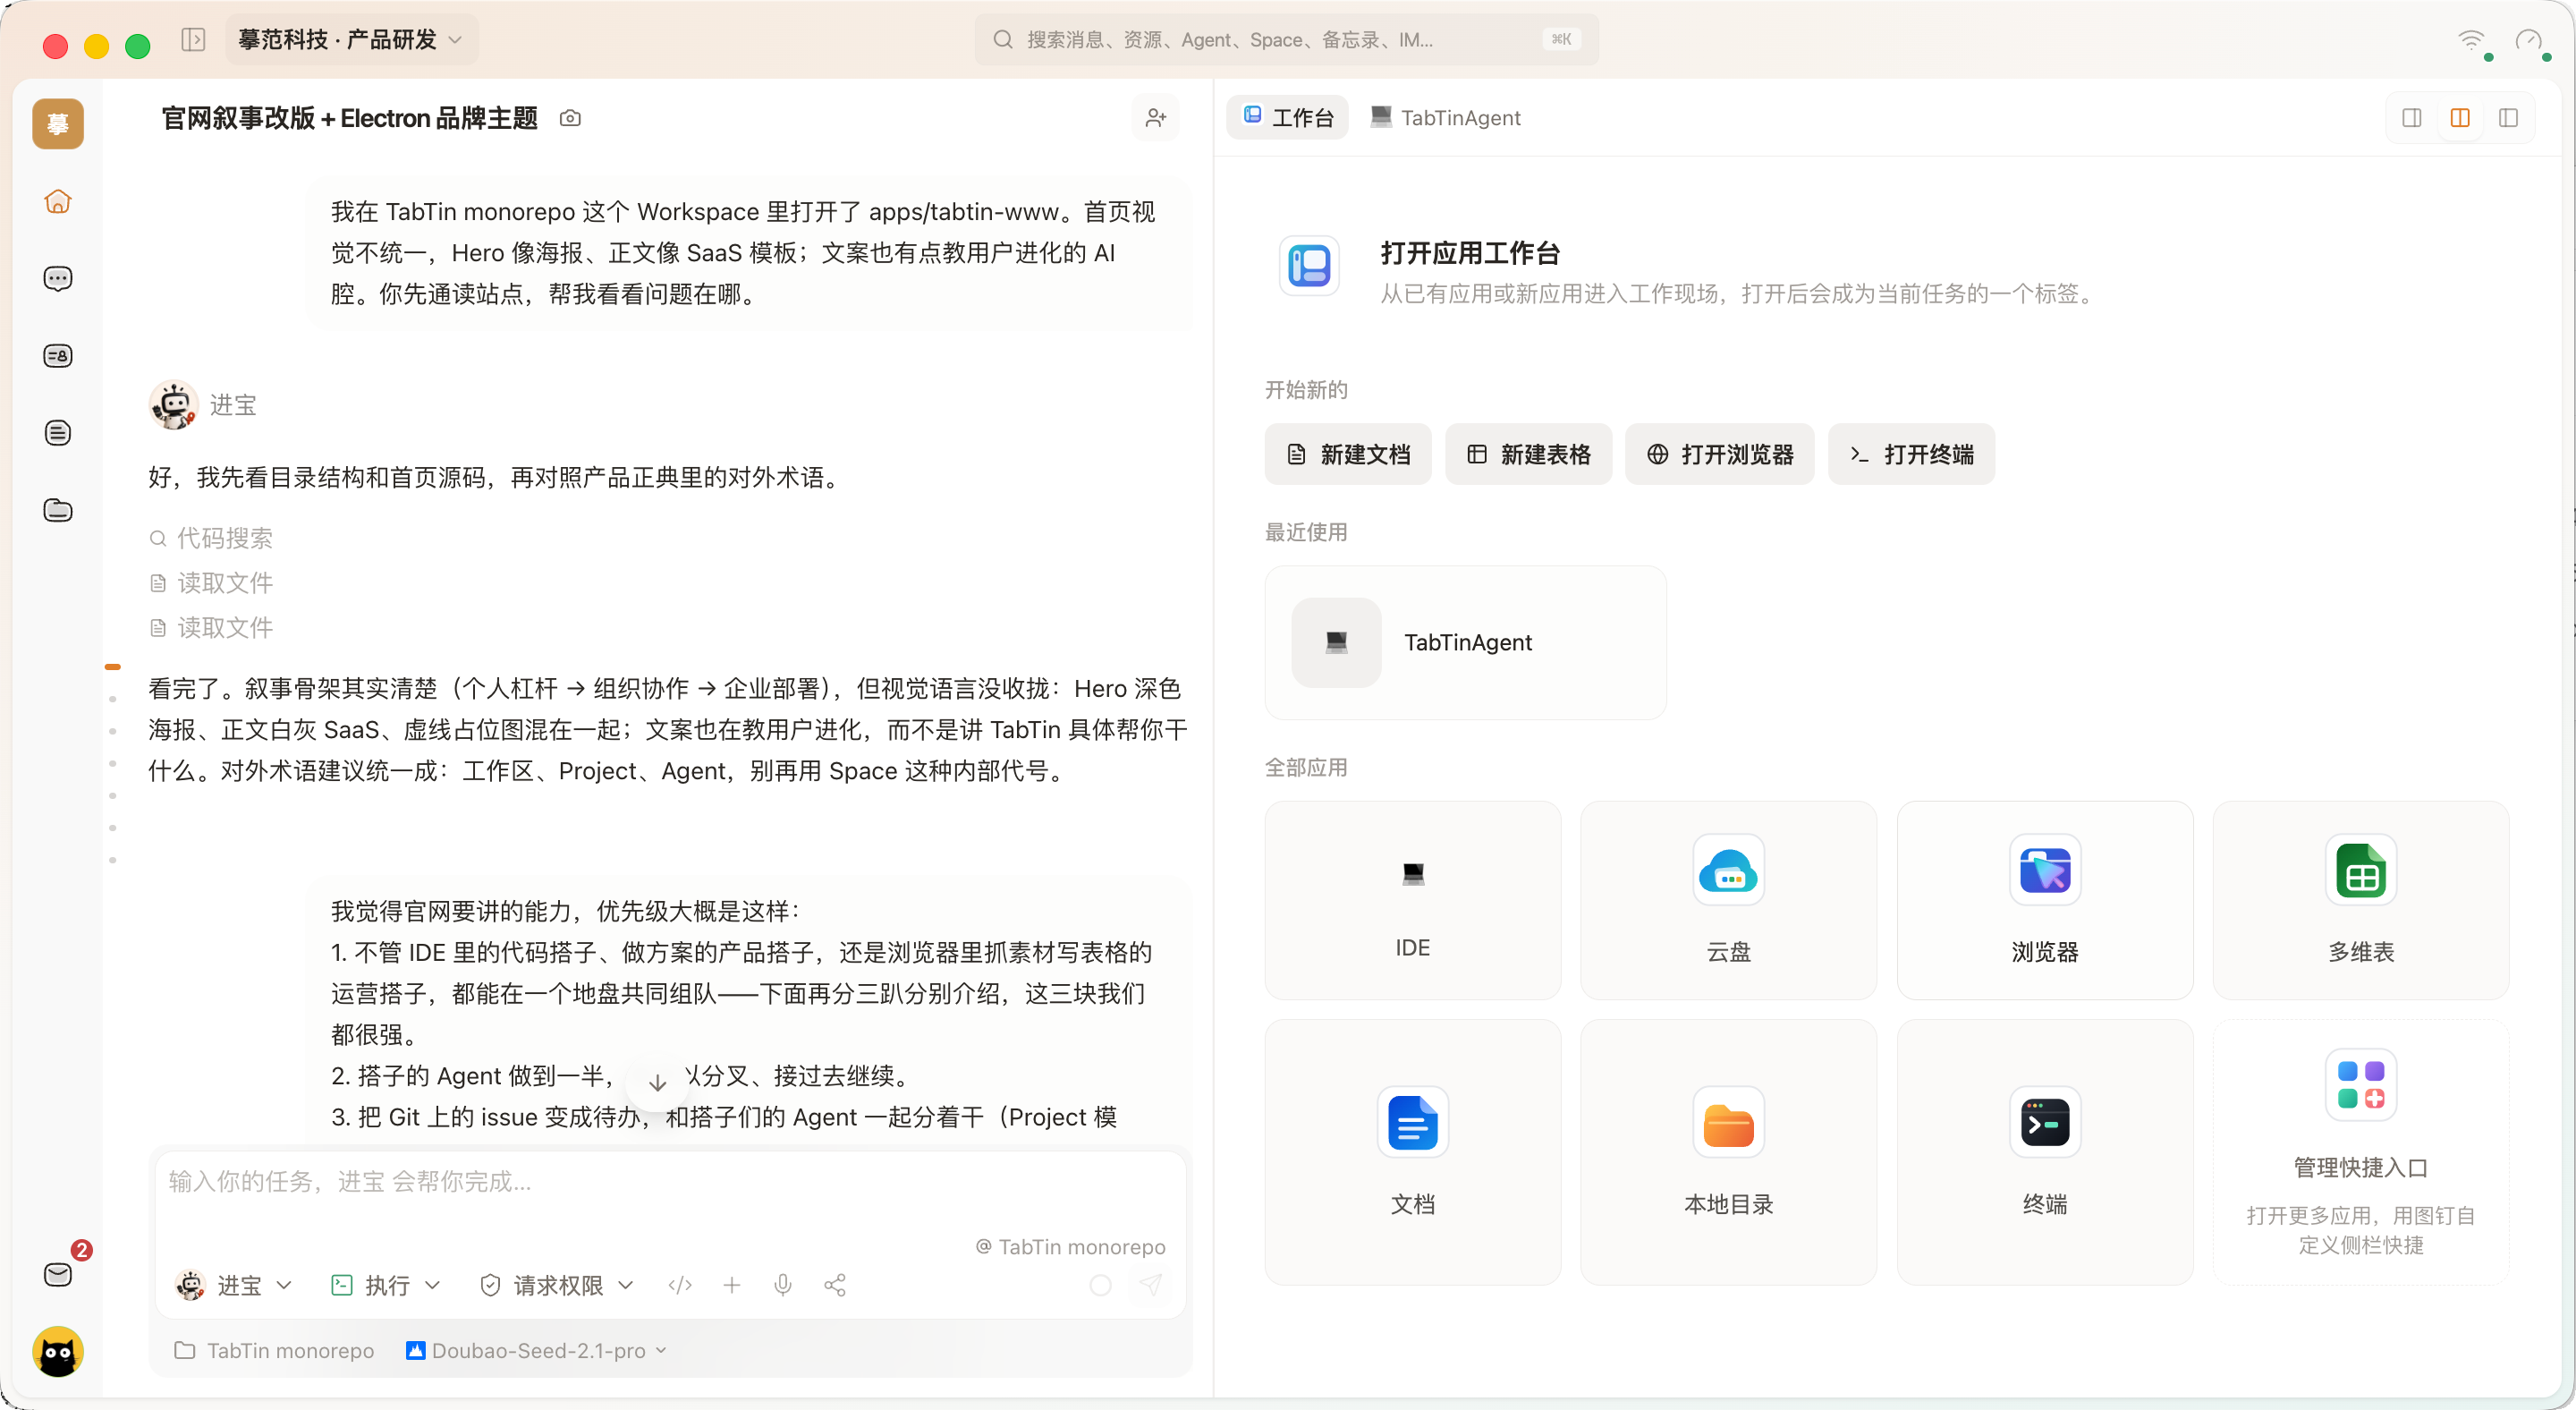Image resolution: width=2576 pixels, height=1410 pixels.
Task: Click the TabTin monorepo folder in footer
Action: pos(274,1350)
